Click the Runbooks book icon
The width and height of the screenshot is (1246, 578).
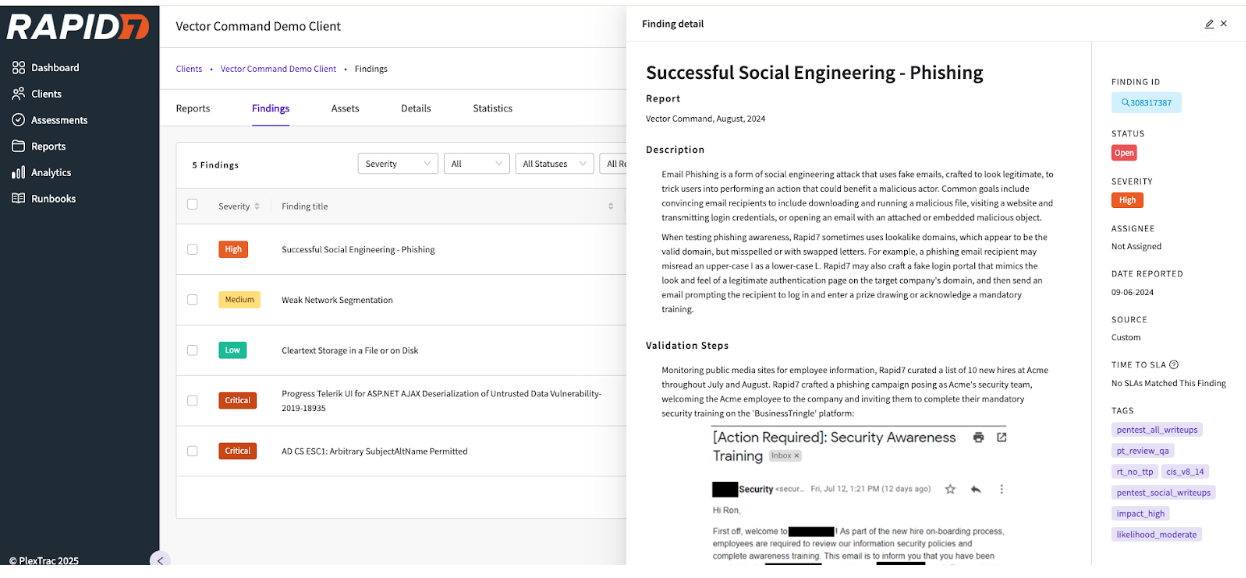click(18, 198)
